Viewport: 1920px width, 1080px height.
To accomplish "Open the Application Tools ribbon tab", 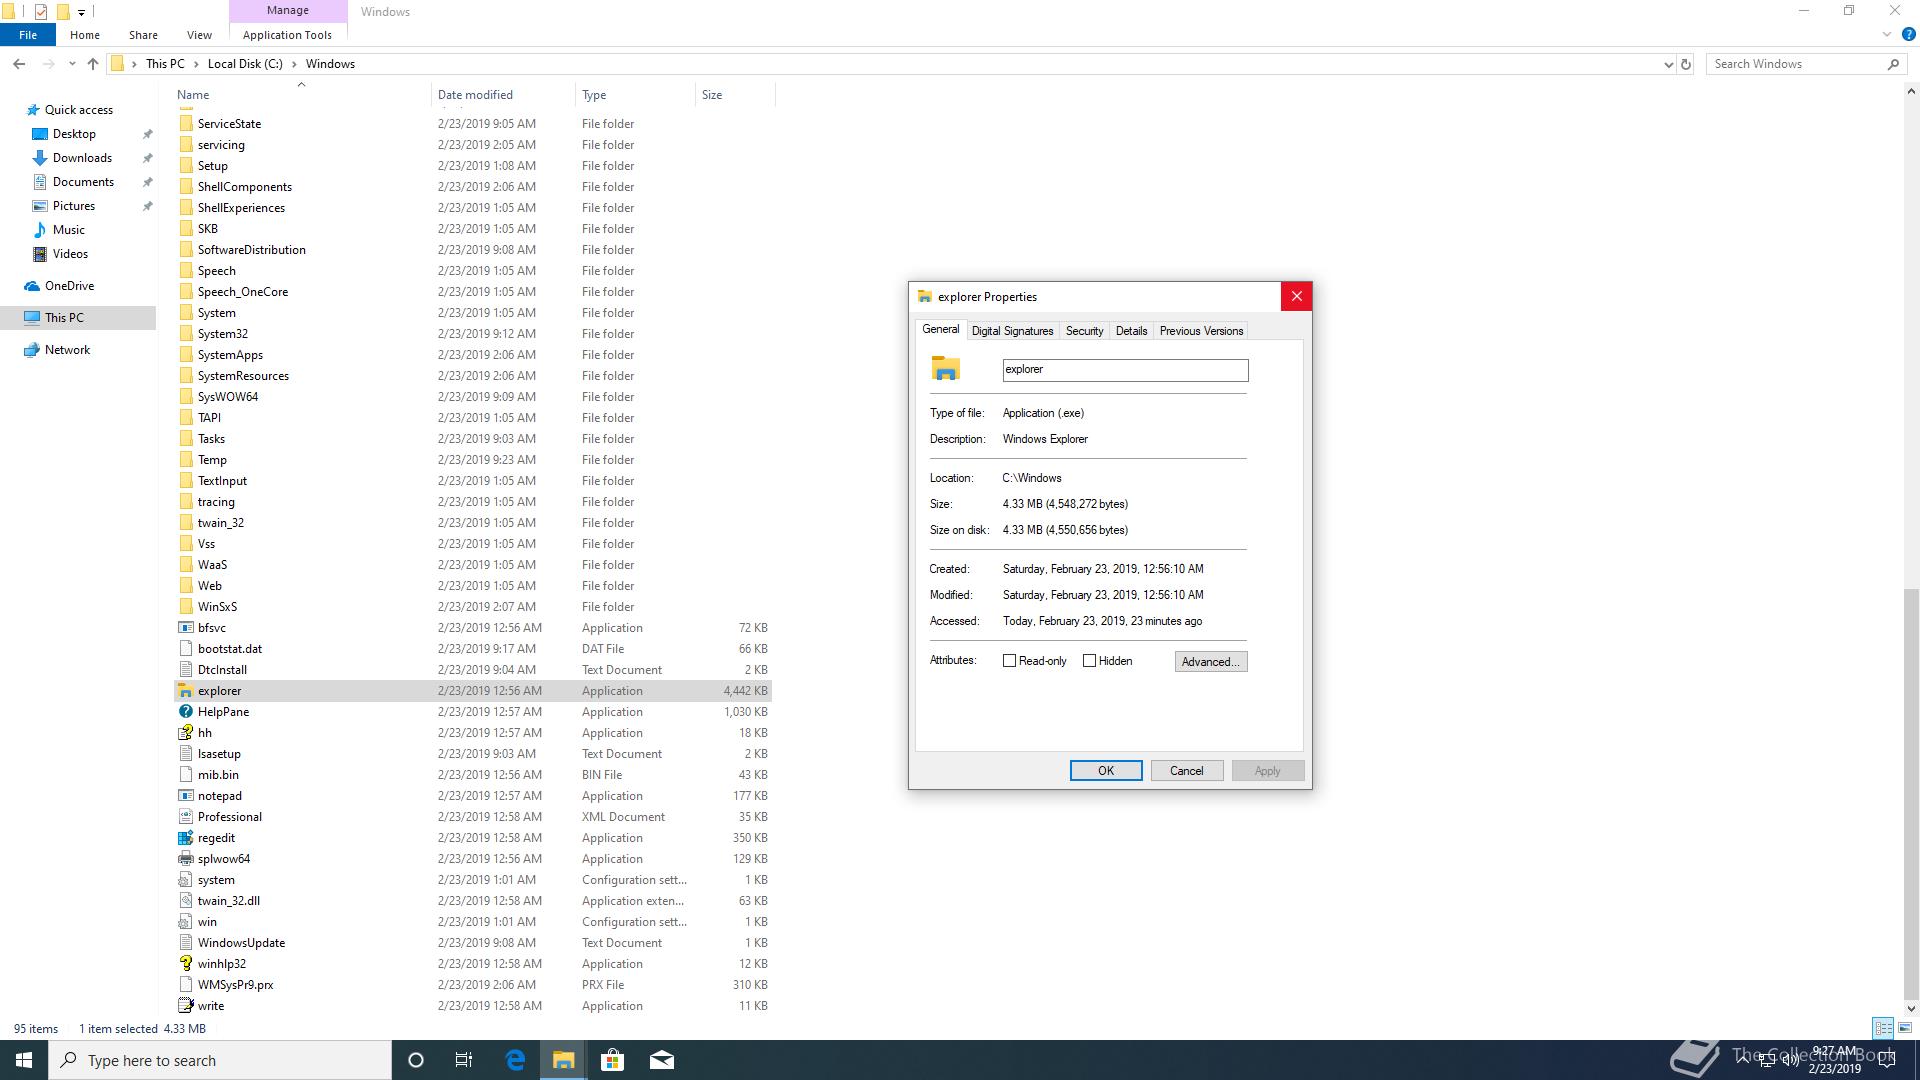I will click(x=287, y=35).
